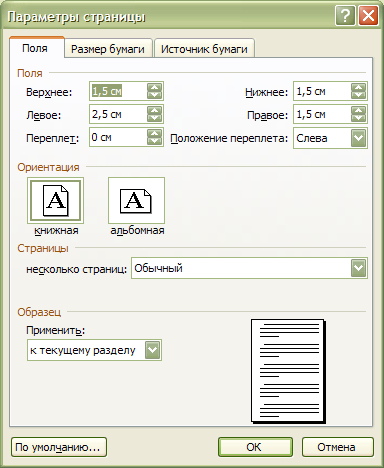
Task: Decrease the Левое margin with down arrow
Action: 154,118
